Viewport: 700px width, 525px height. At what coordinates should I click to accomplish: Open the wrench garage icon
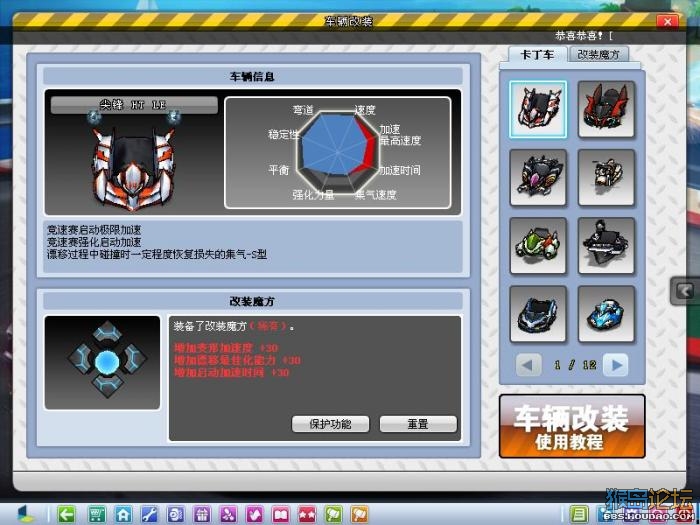(149, 515)
